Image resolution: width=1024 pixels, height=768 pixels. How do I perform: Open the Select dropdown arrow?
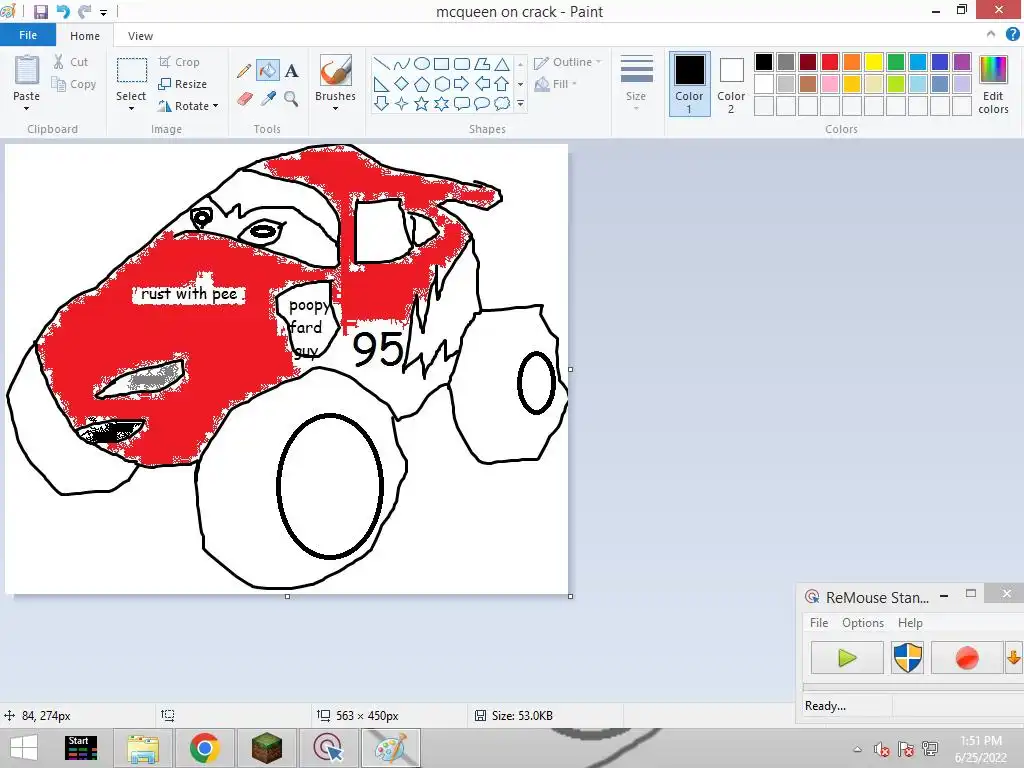[x=131, y=108]
